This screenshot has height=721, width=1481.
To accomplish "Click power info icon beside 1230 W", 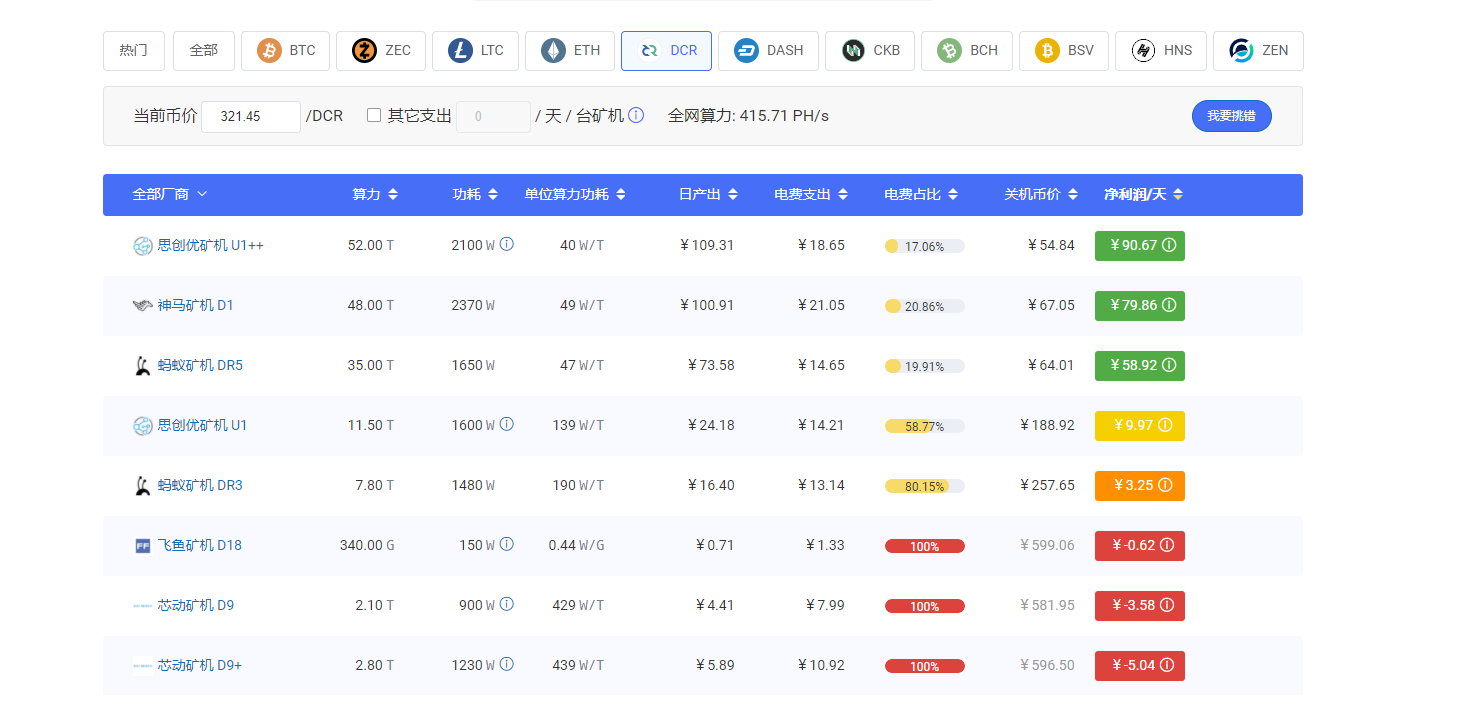I will coord(506,664).
